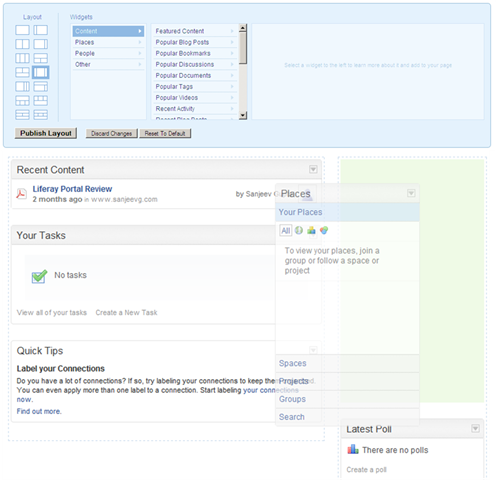This screenshot has height=480, width=496.
Task: Click the Reset To Default button
Action: 165,134
